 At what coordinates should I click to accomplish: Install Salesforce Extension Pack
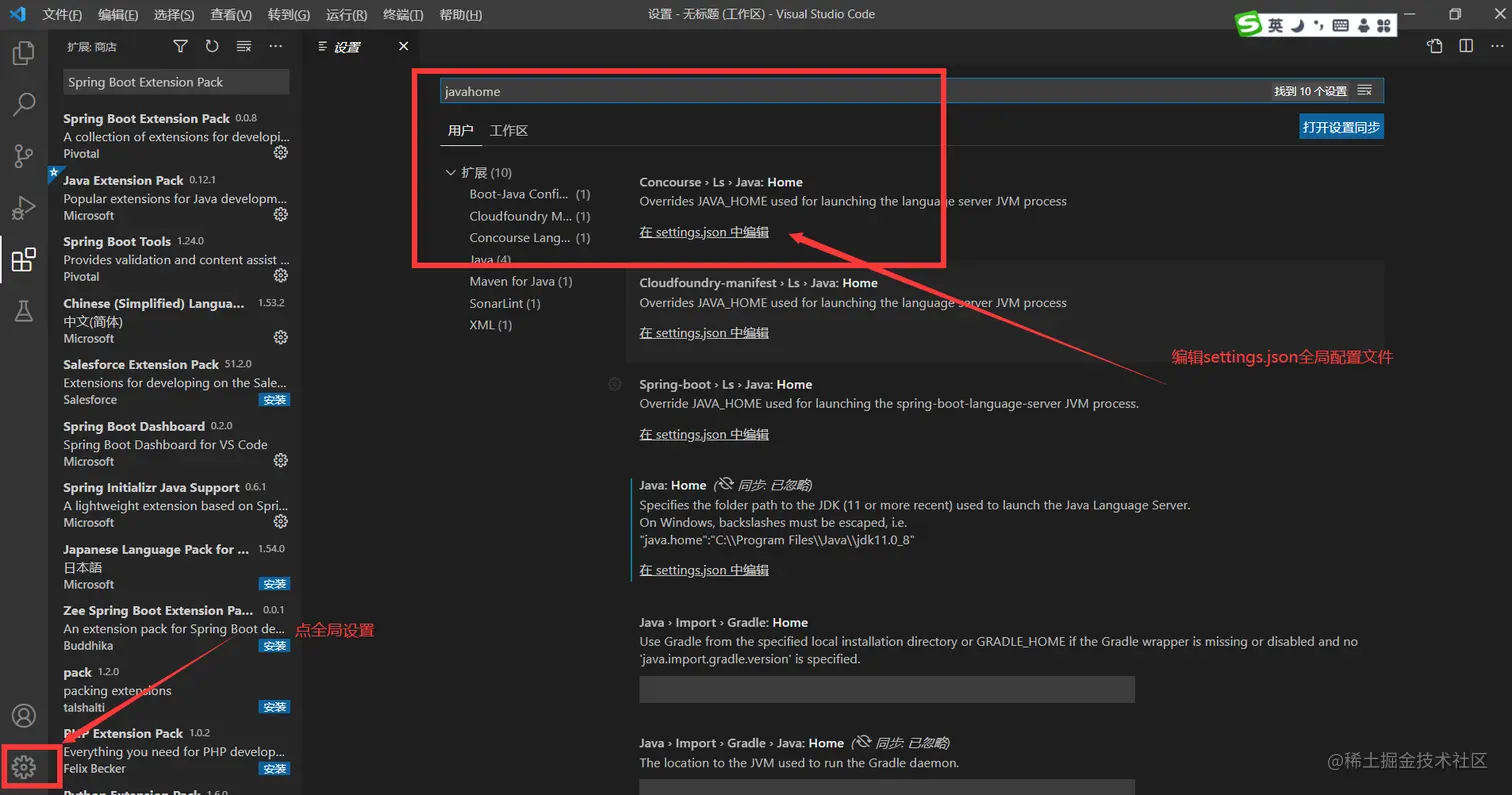pos(275,400)
